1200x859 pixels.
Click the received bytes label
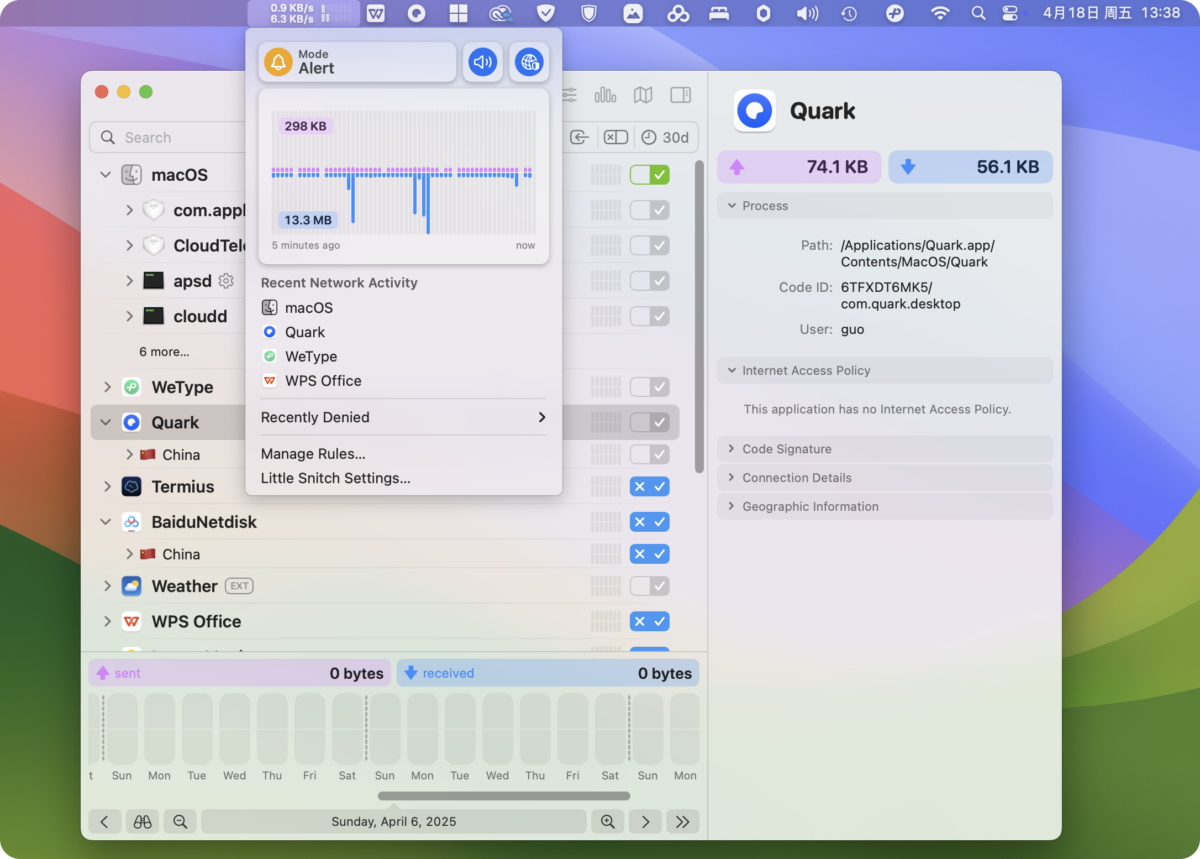click(448, 673)
